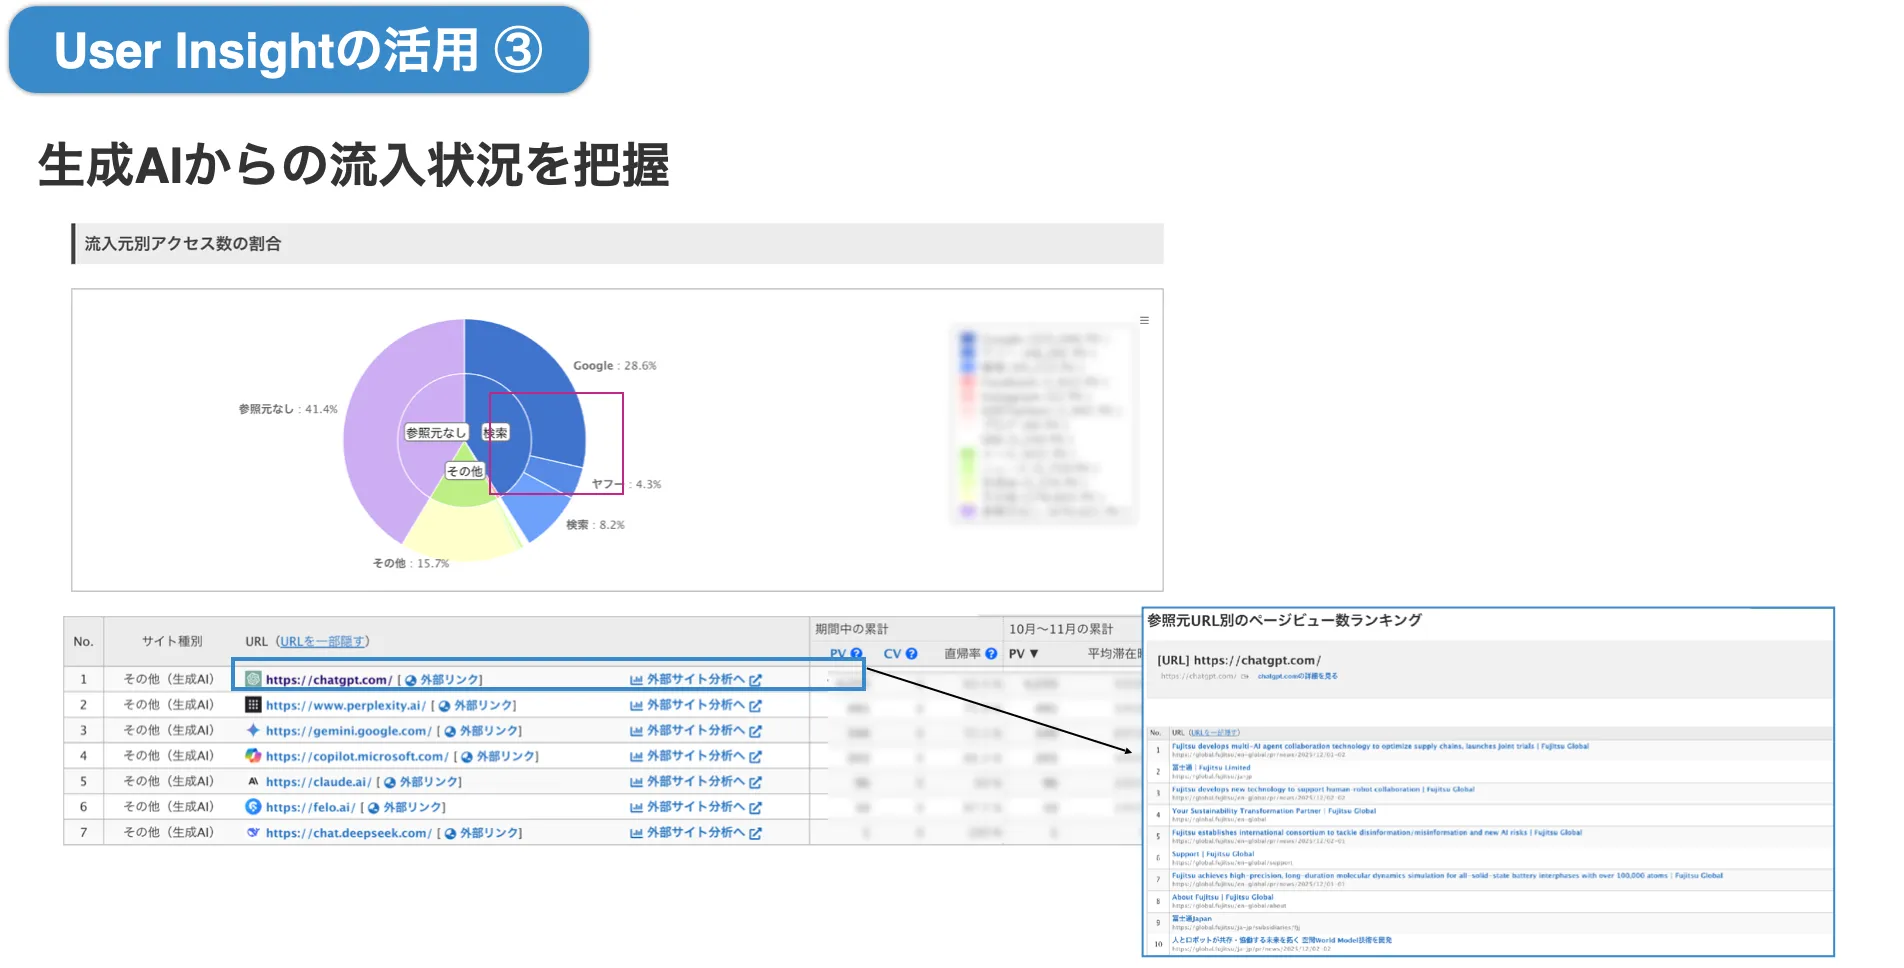This screenshot has height=968, width=1904.
Task: Click the Felo favicon in row 6
Action: [x=253, y=807]
